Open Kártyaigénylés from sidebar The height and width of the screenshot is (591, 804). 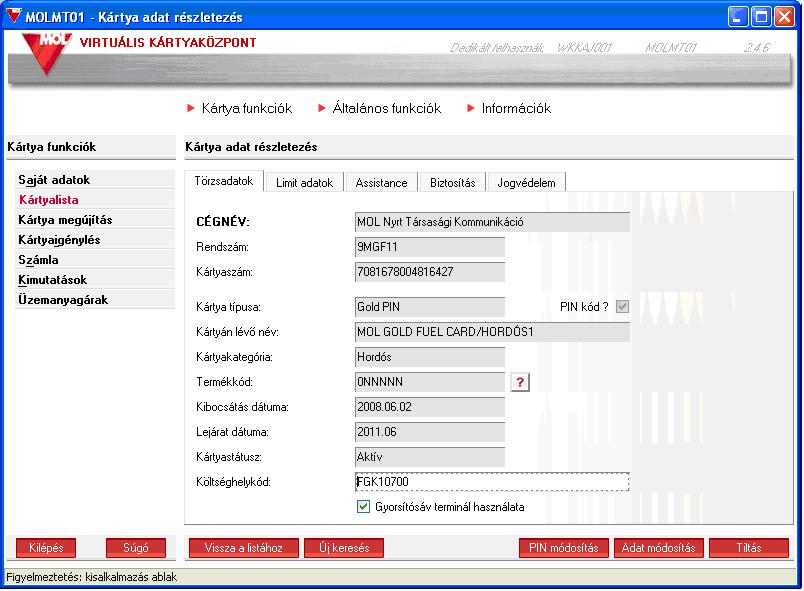(x=95, y=240)
